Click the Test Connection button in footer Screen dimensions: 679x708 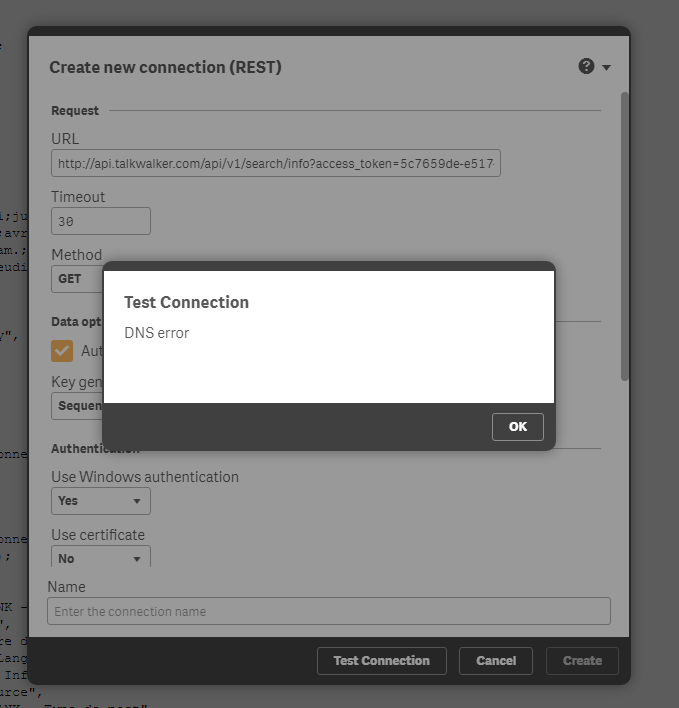click(381, 661)
